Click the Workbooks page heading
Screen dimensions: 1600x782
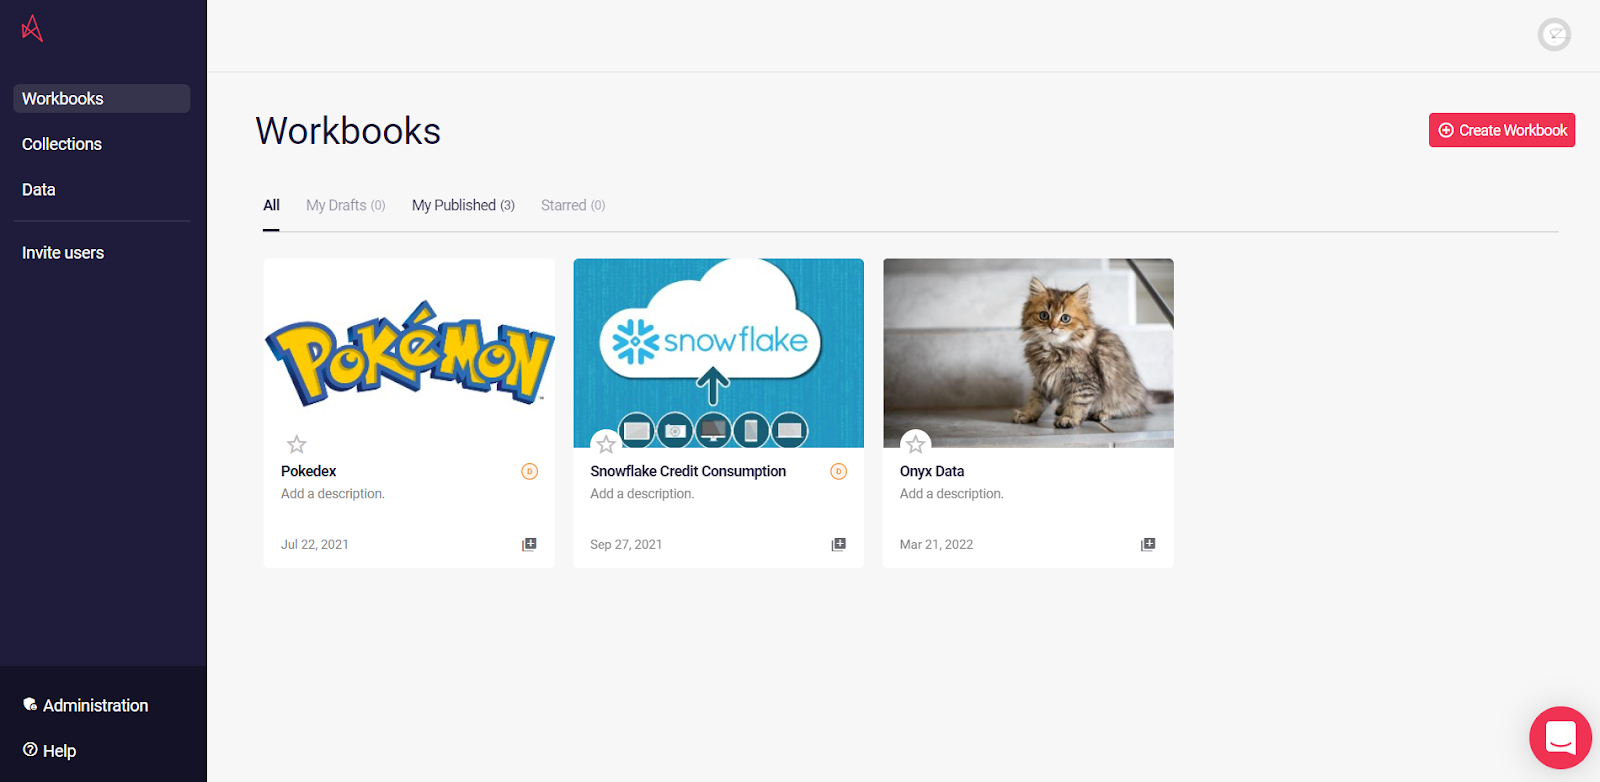tap(348, 131)
